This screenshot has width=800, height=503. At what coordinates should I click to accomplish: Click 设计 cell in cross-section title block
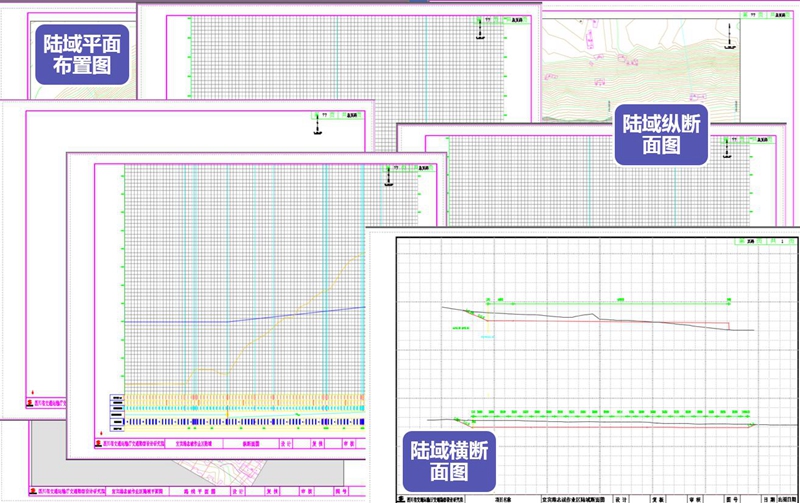click(621, 494)
